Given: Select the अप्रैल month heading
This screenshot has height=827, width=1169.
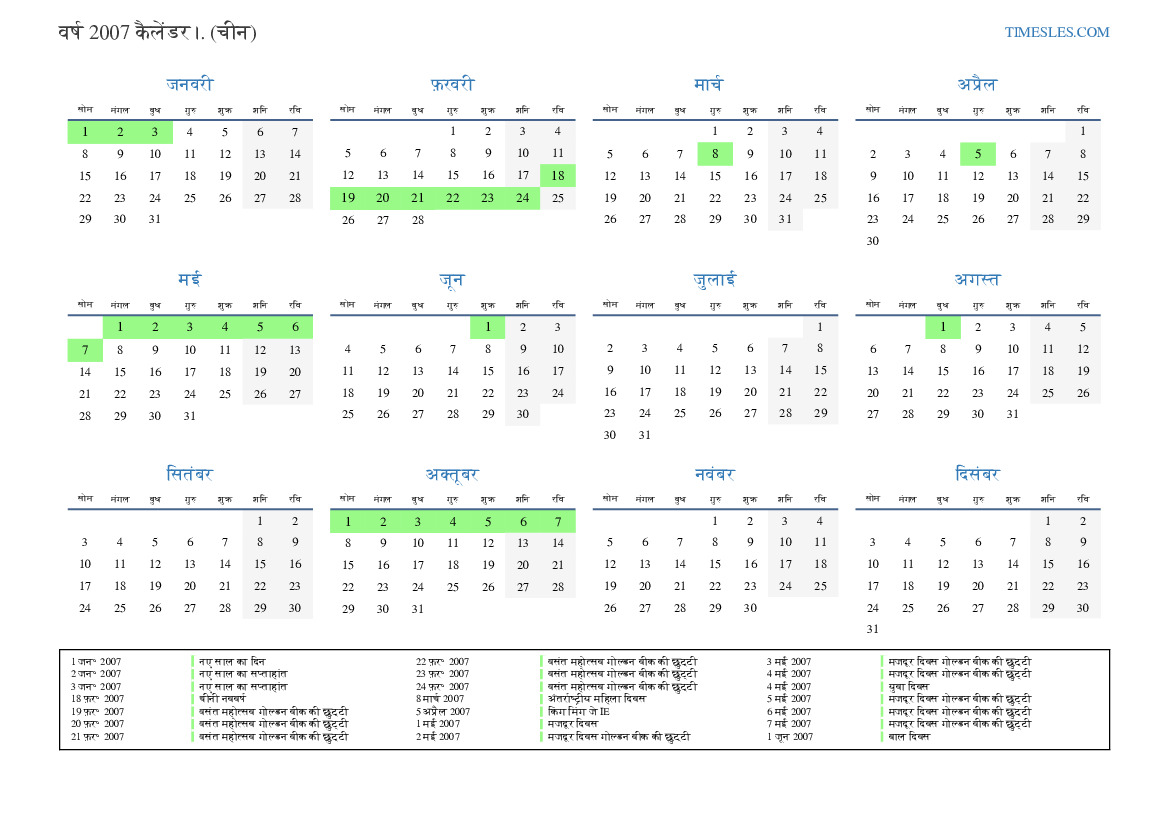Looking at the screenshot, I should click(977, 84).
